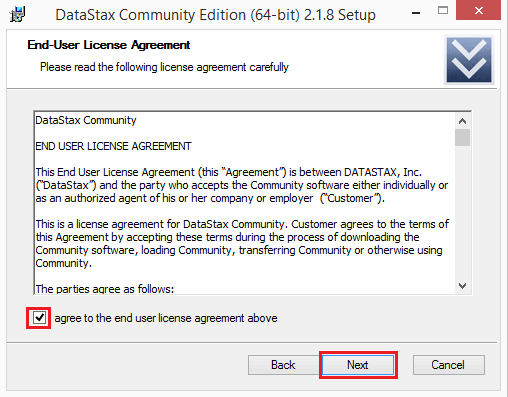The image size is (508, 397).
Task: Maximize the setup window
Action: [x=443, y=11]
